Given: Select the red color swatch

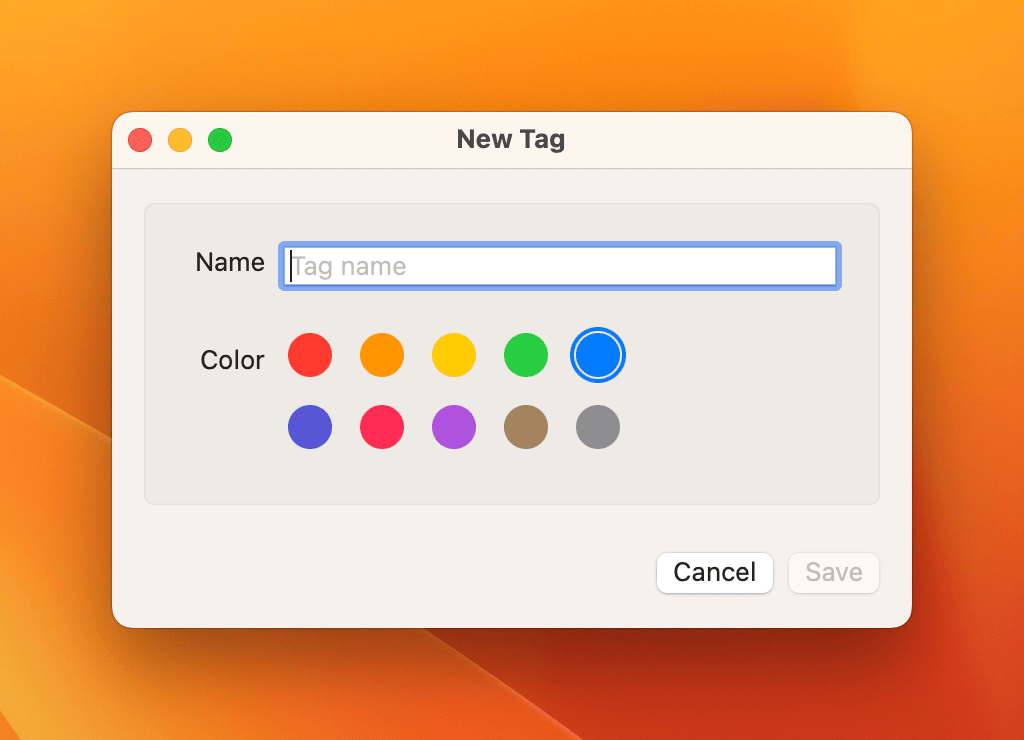Looking at the screenshot, I should click(x=310, y=355).
